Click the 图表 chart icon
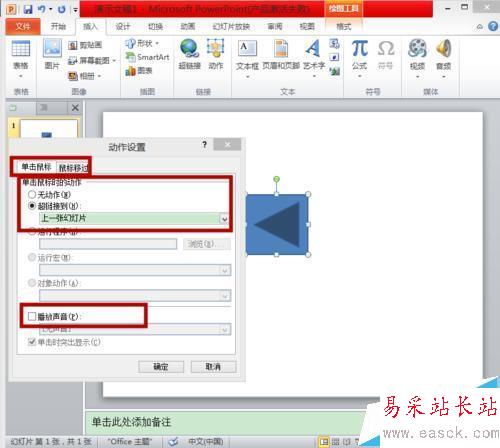The height and width of the screenshot is (448, 500). [139, 71]
